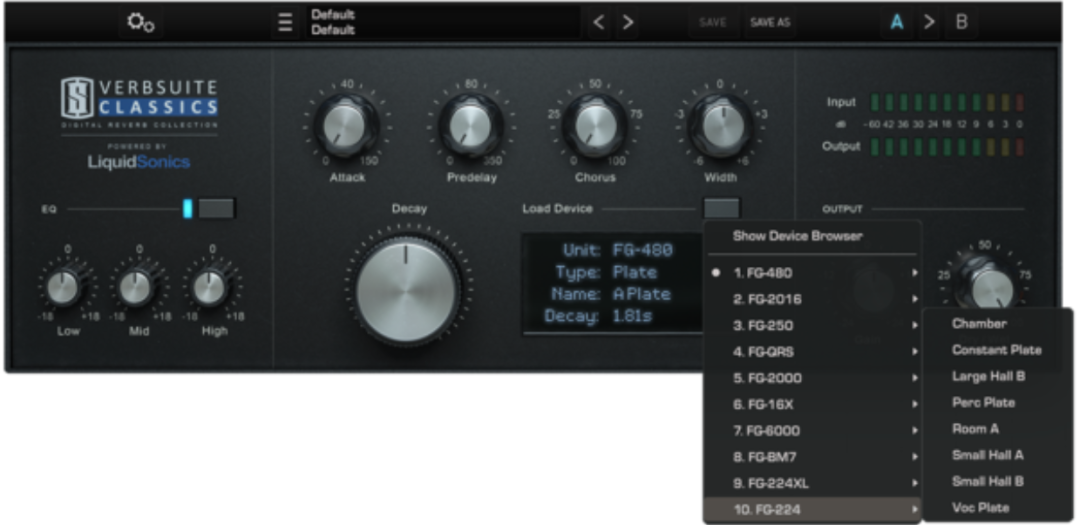Screen dimensions: 1080x525
Task: Click the Predelay knob
Action: pyautogui.click(x=470, y=126)
